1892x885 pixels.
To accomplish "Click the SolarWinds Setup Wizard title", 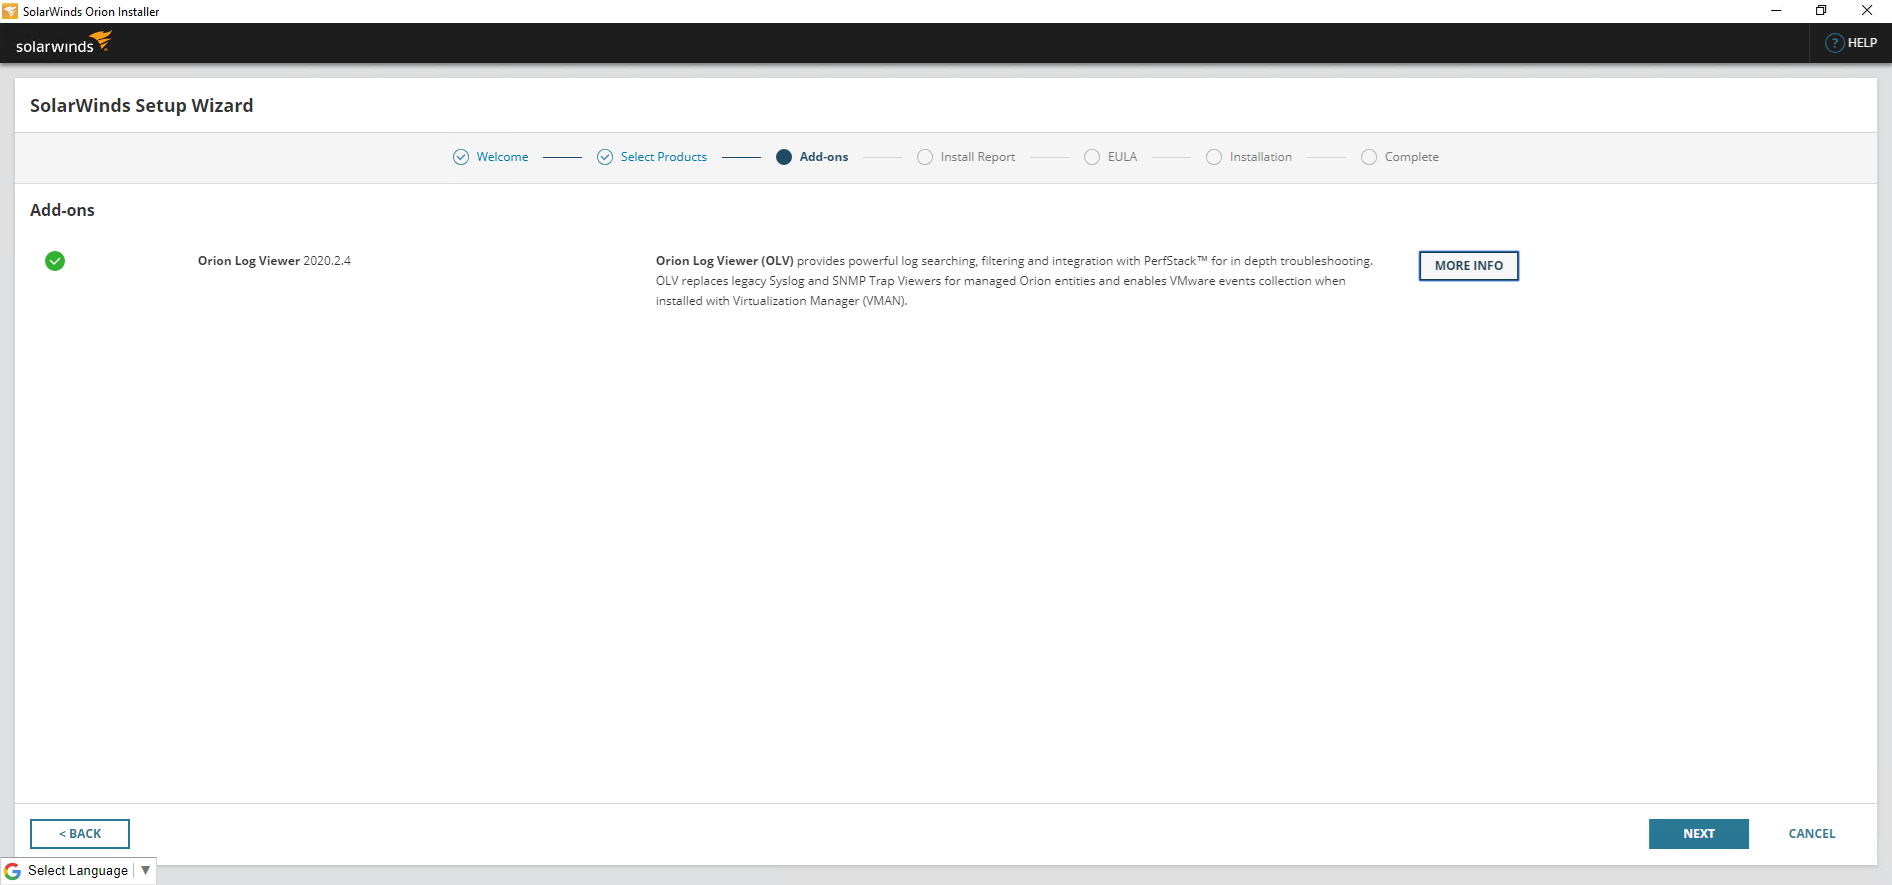I will tap(141, 106).
